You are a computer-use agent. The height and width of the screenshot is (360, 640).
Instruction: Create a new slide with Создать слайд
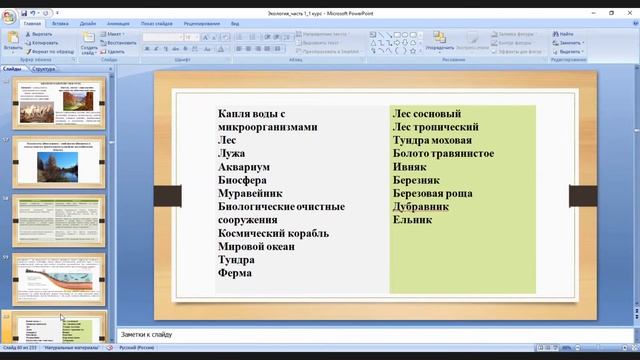(89, 43)
